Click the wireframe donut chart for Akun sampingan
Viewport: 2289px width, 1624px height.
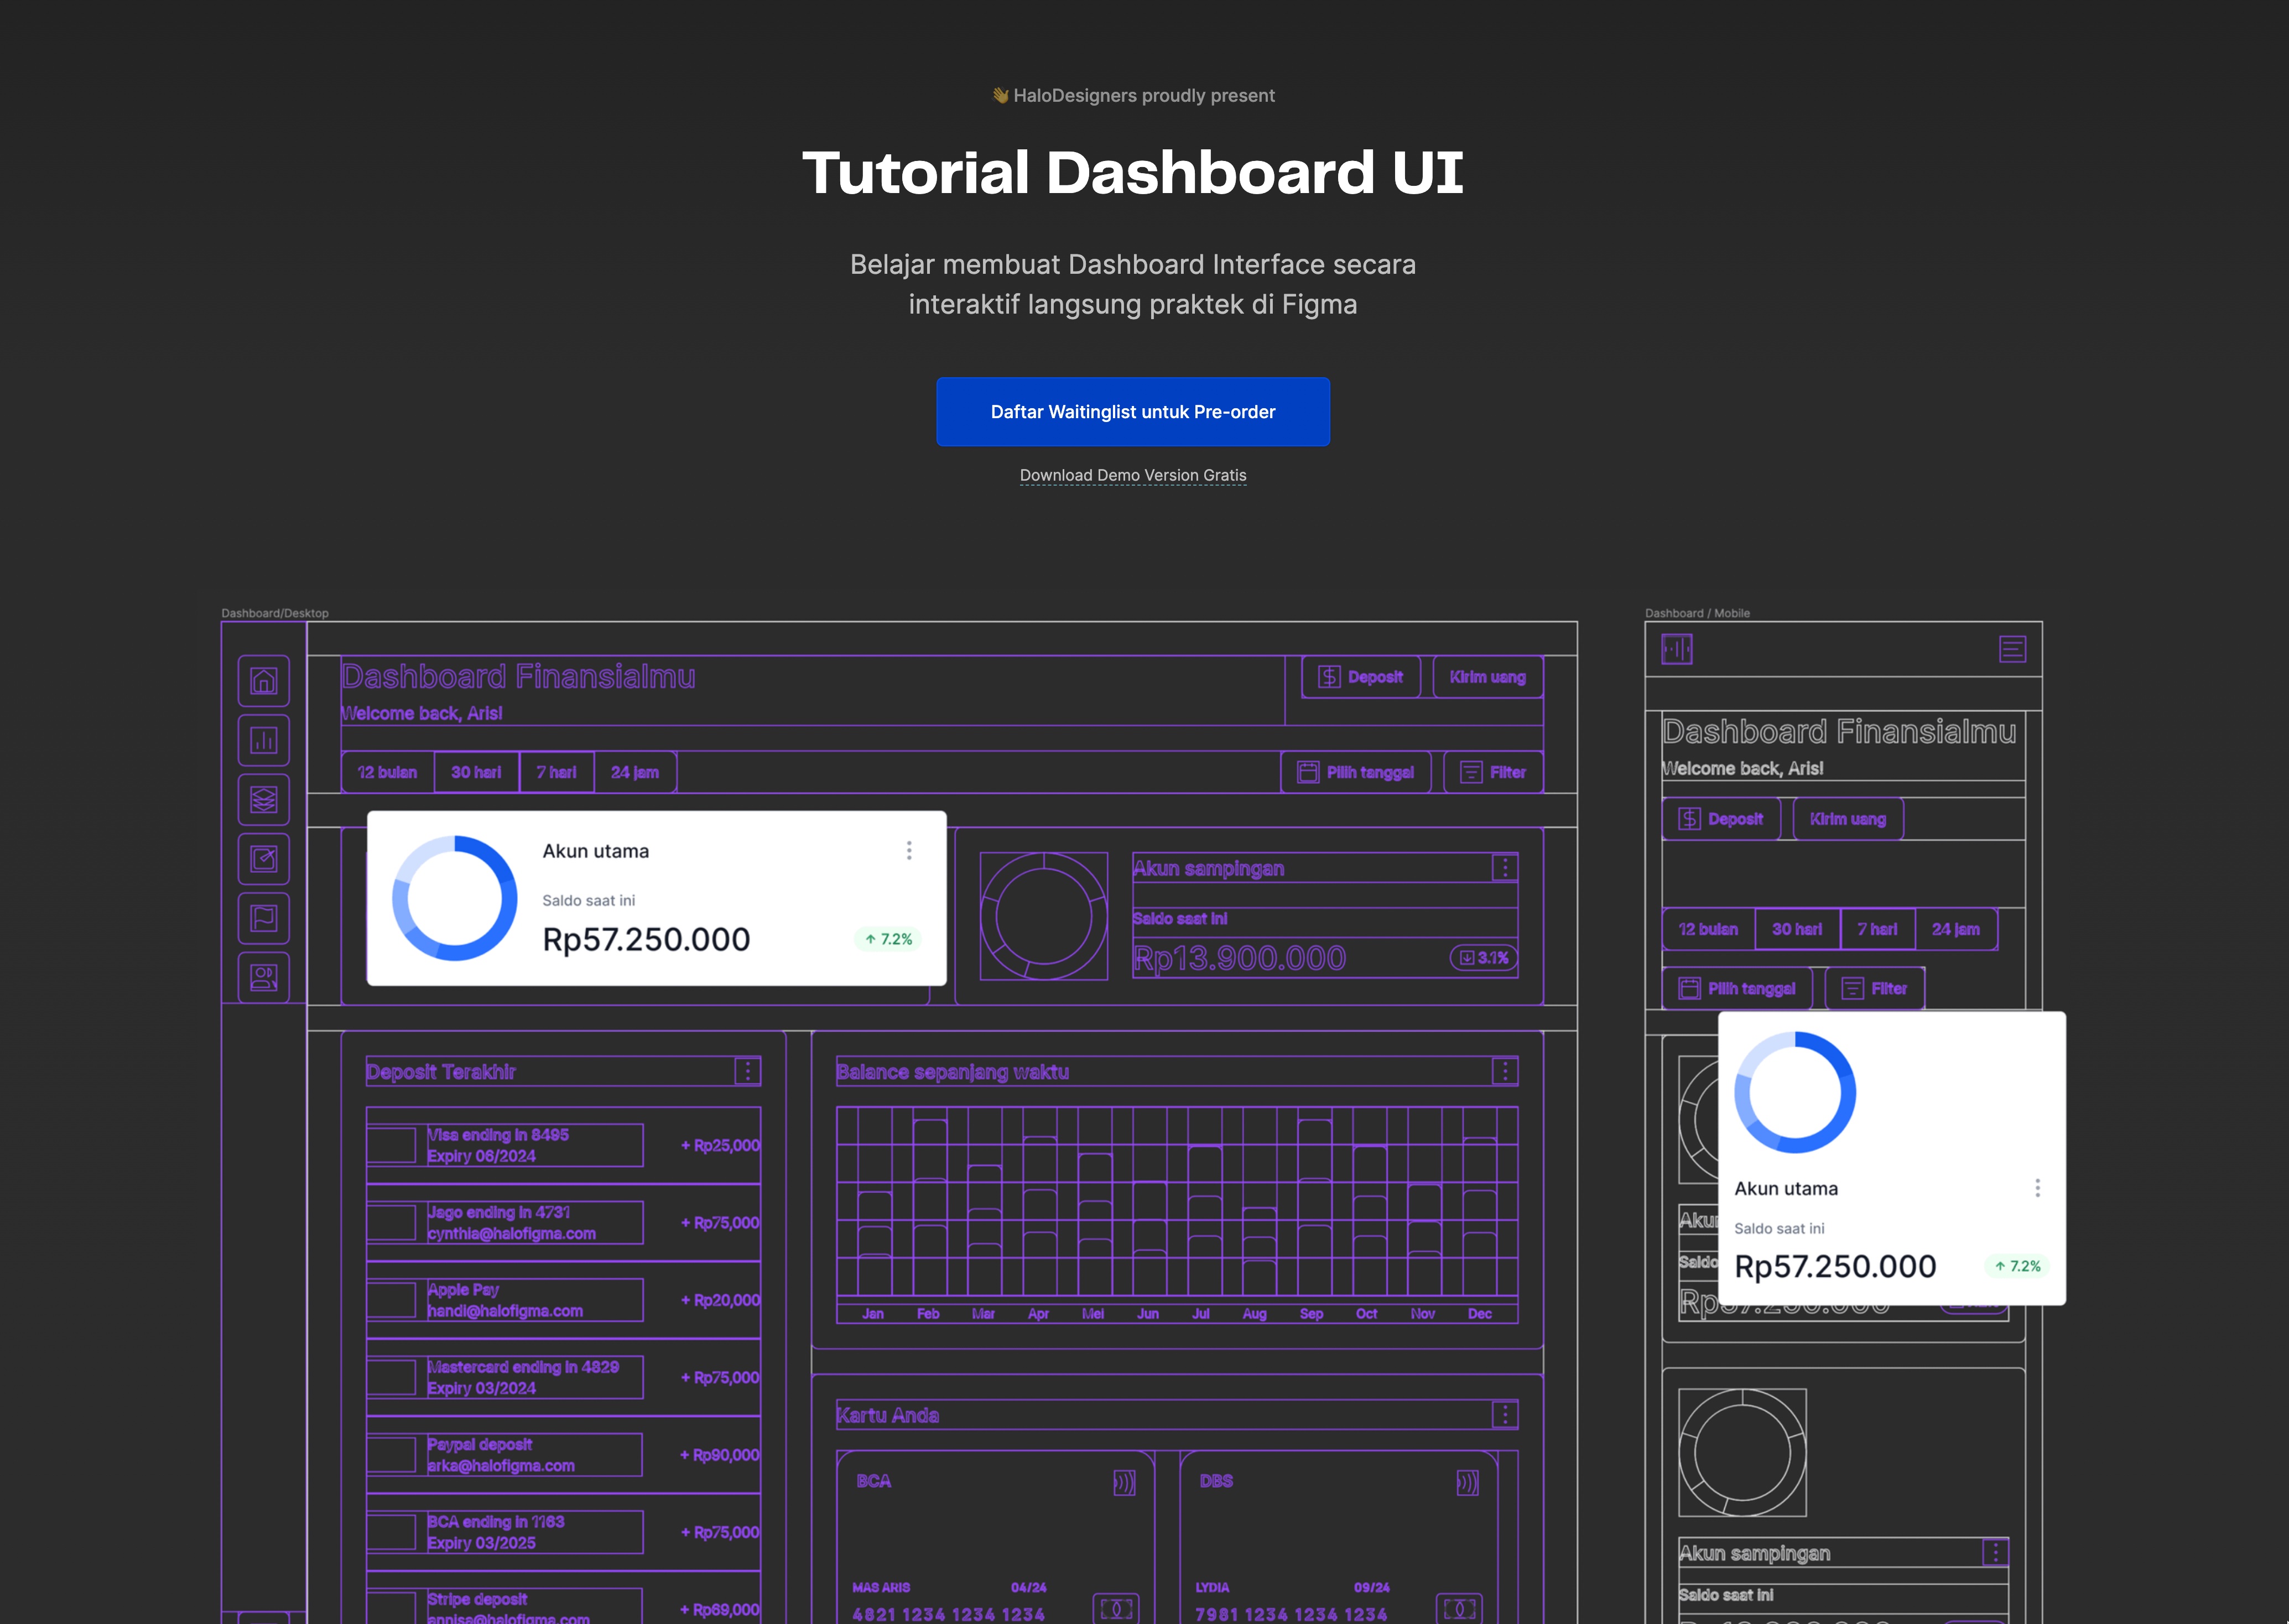[1043, 916]
